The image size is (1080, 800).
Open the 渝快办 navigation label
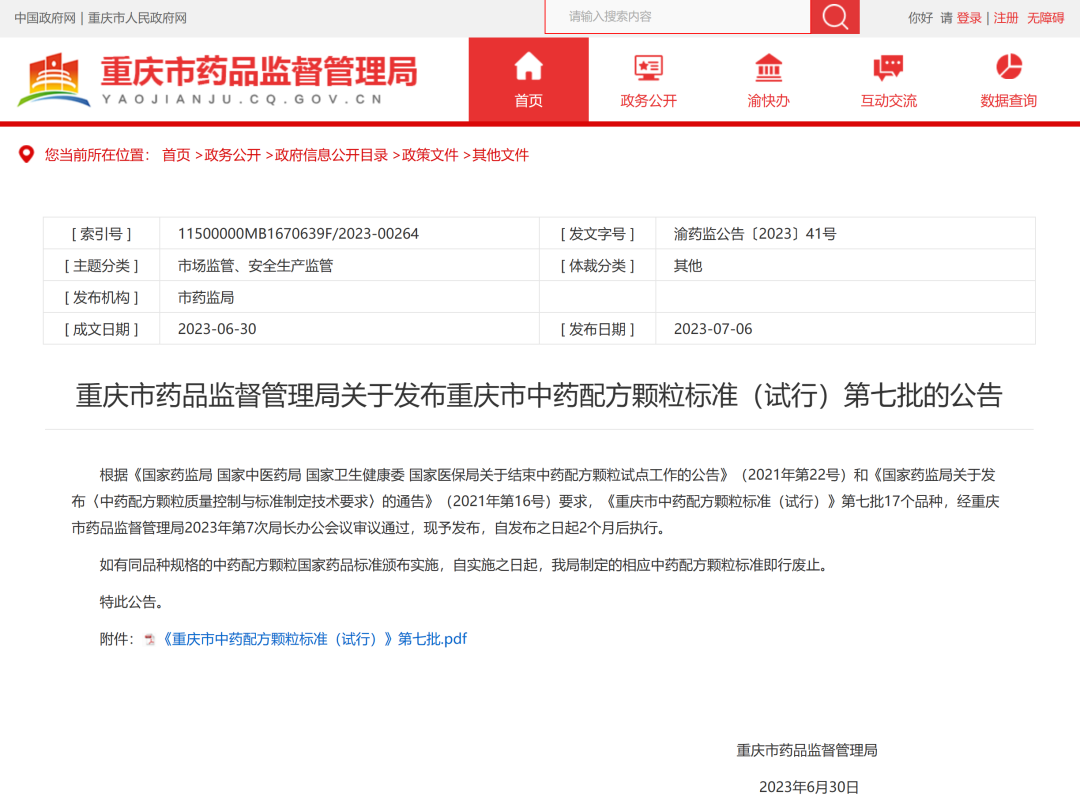pyautogui.click(x=769, y=101)
